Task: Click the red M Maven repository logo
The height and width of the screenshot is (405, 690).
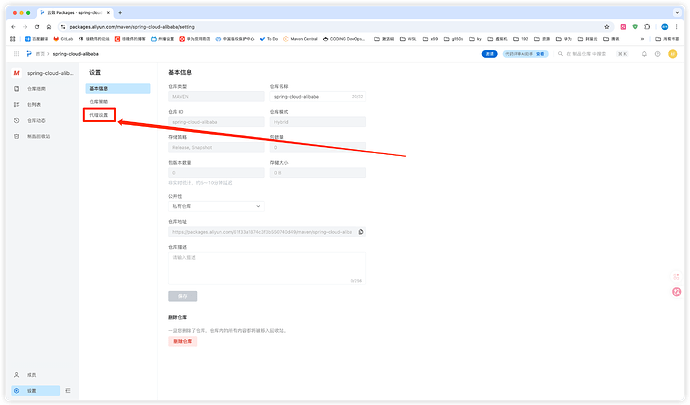Action: 17,73
